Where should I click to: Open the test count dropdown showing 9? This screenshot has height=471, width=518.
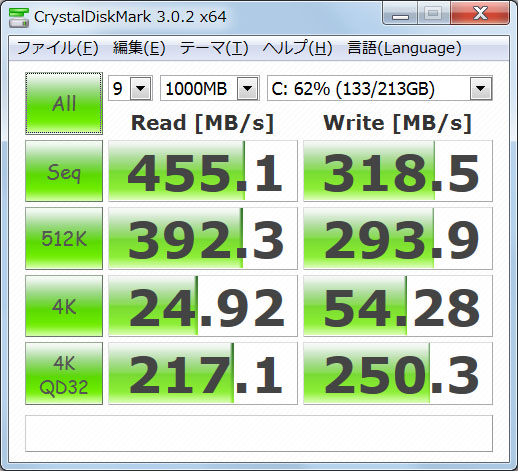[130, 88]
